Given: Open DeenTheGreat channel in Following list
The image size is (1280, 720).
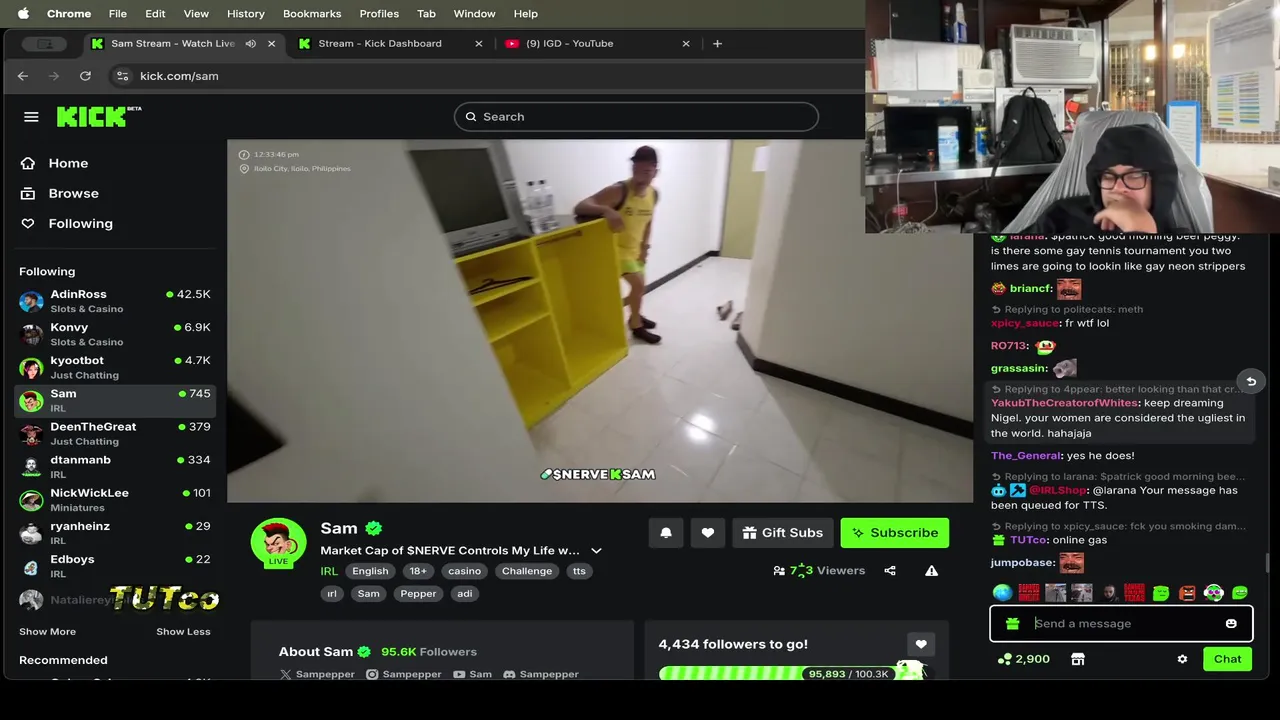Looking at the screenshot, I should coord(115,433).
